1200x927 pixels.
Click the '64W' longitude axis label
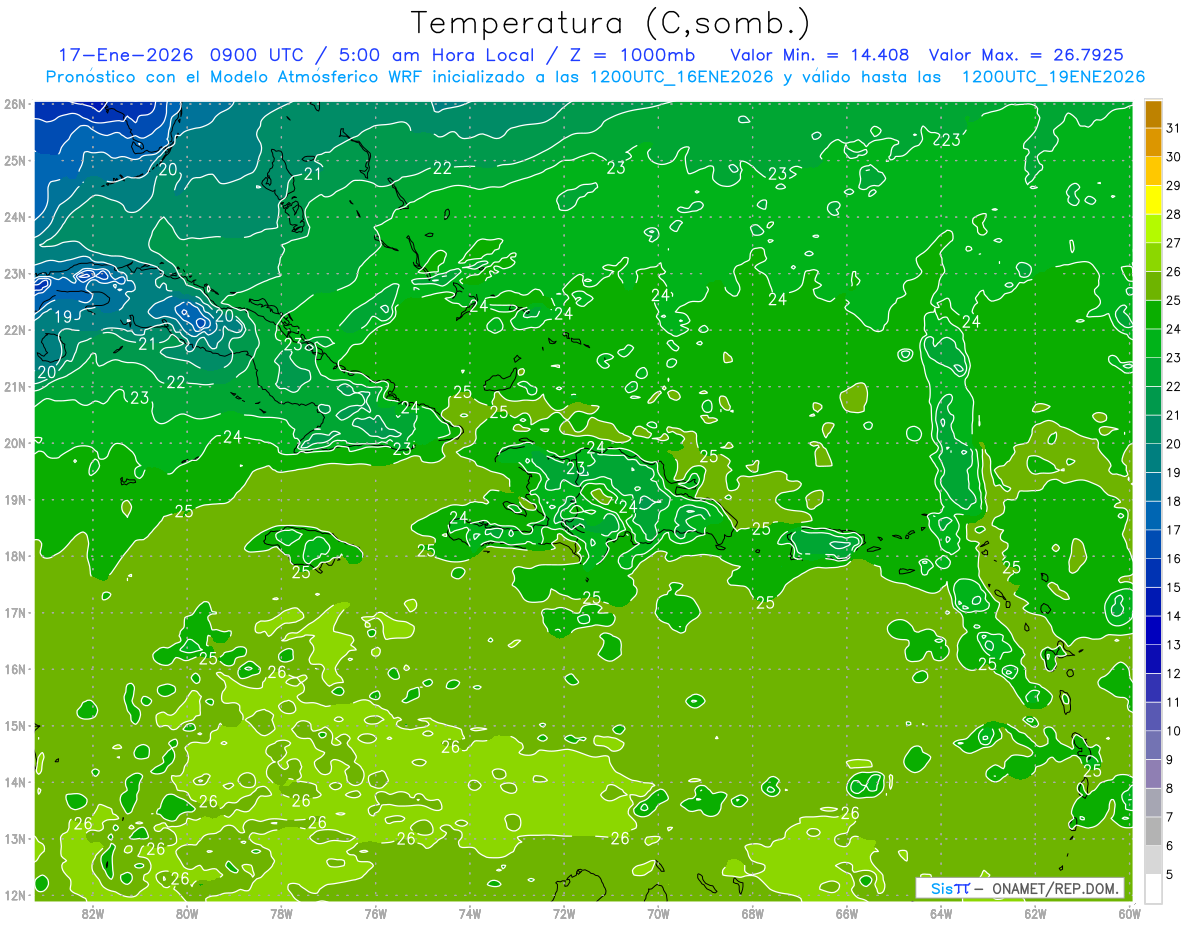pyautogui.click(x=941, y=913)
